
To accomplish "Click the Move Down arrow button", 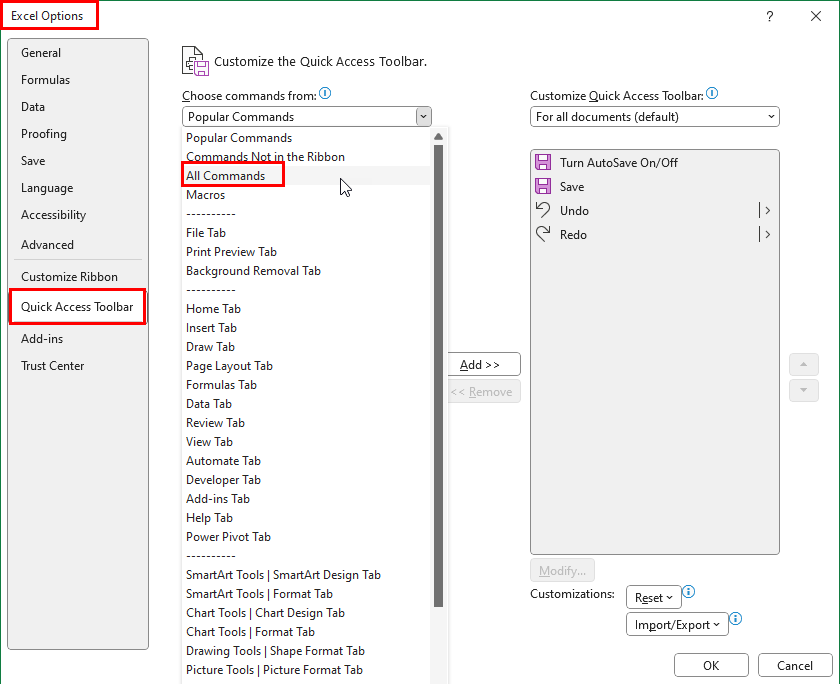I will [804, 390].
